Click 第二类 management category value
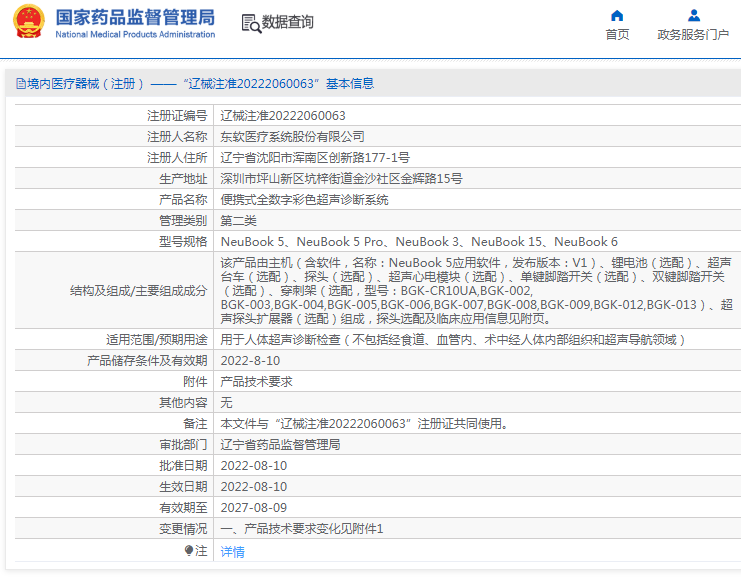Image resolution: width=741 pixels, height=577 pixels. (238, 221)
